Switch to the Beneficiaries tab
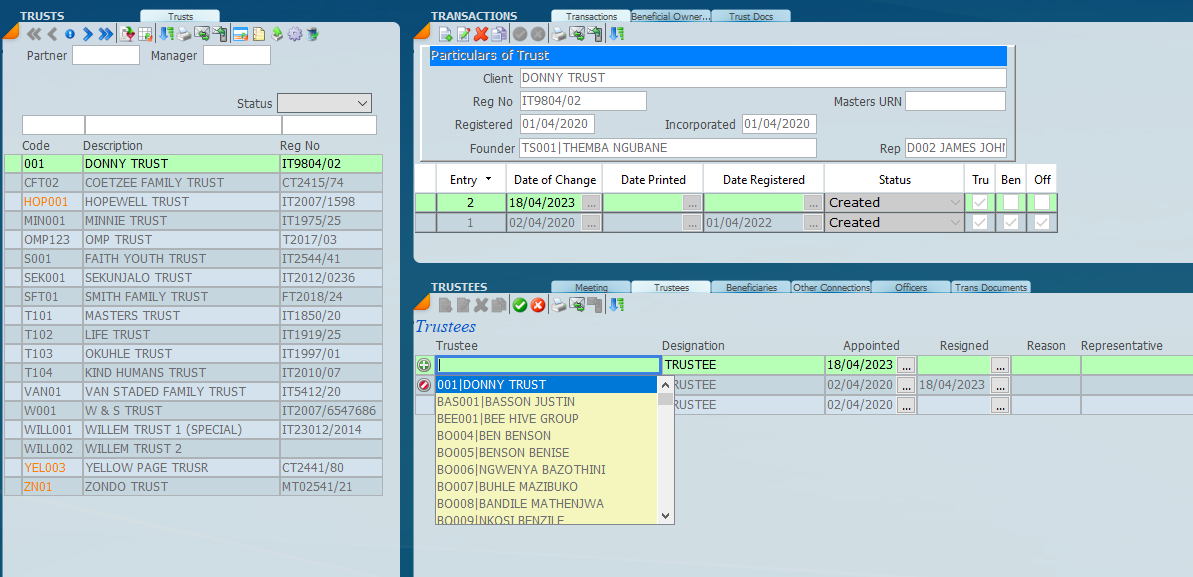This screenshot has height=577, width=1193. (751, 288)
